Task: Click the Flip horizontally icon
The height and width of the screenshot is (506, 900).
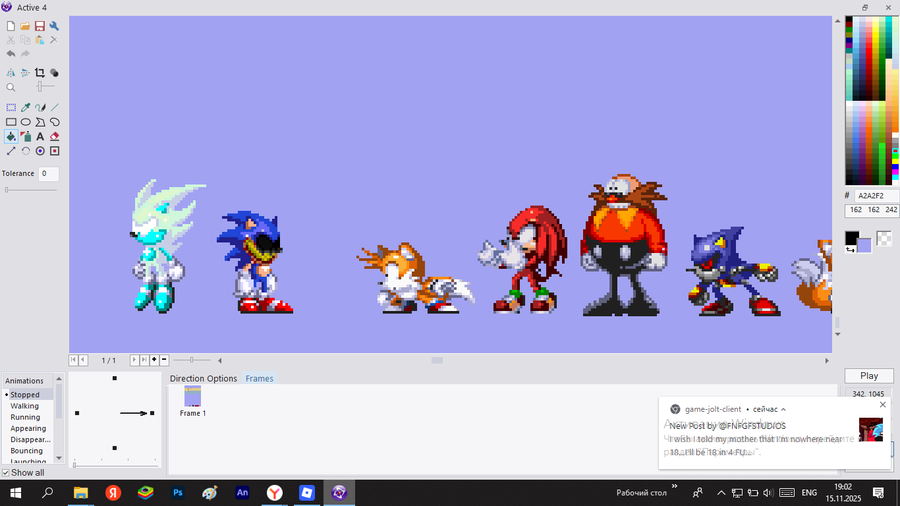Action: point(11,73)
